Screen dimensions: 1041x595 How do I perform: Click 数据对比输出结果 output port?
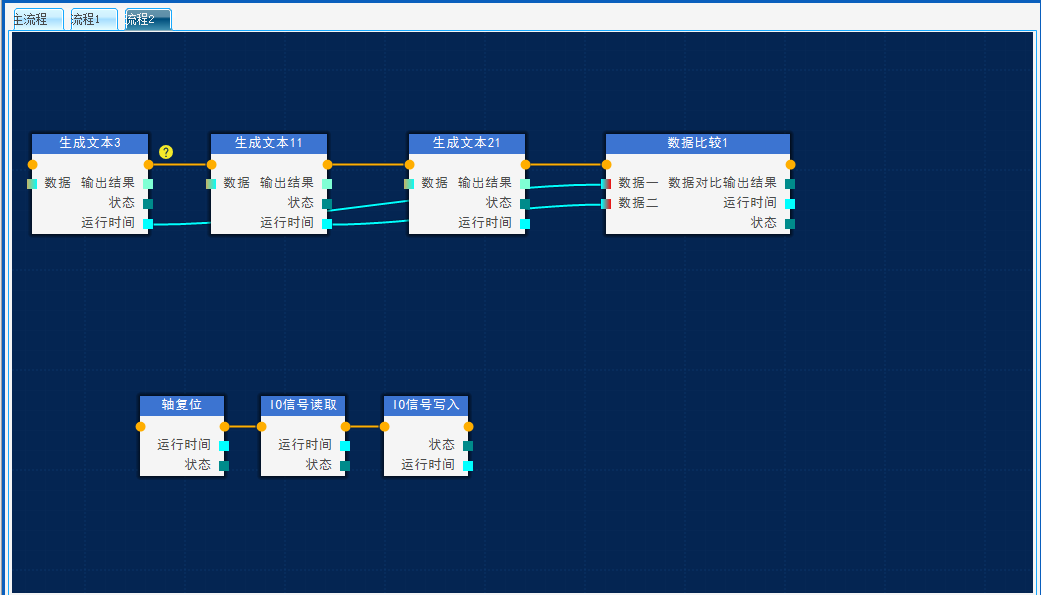pyautogui.click(x=790, y=184)
